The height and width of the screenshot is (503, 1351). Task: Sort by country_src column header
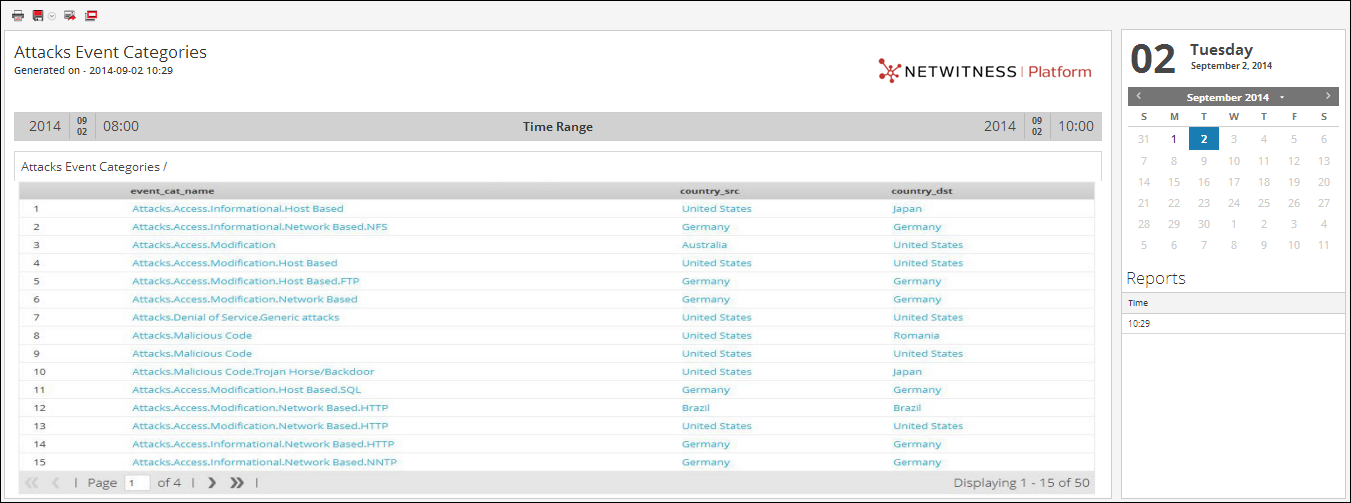point(710,191)
